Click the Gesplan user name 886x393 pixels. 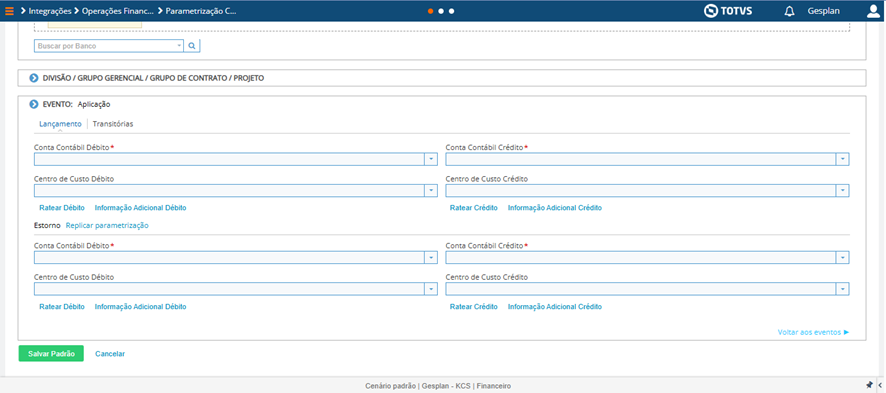click(823, 11)
